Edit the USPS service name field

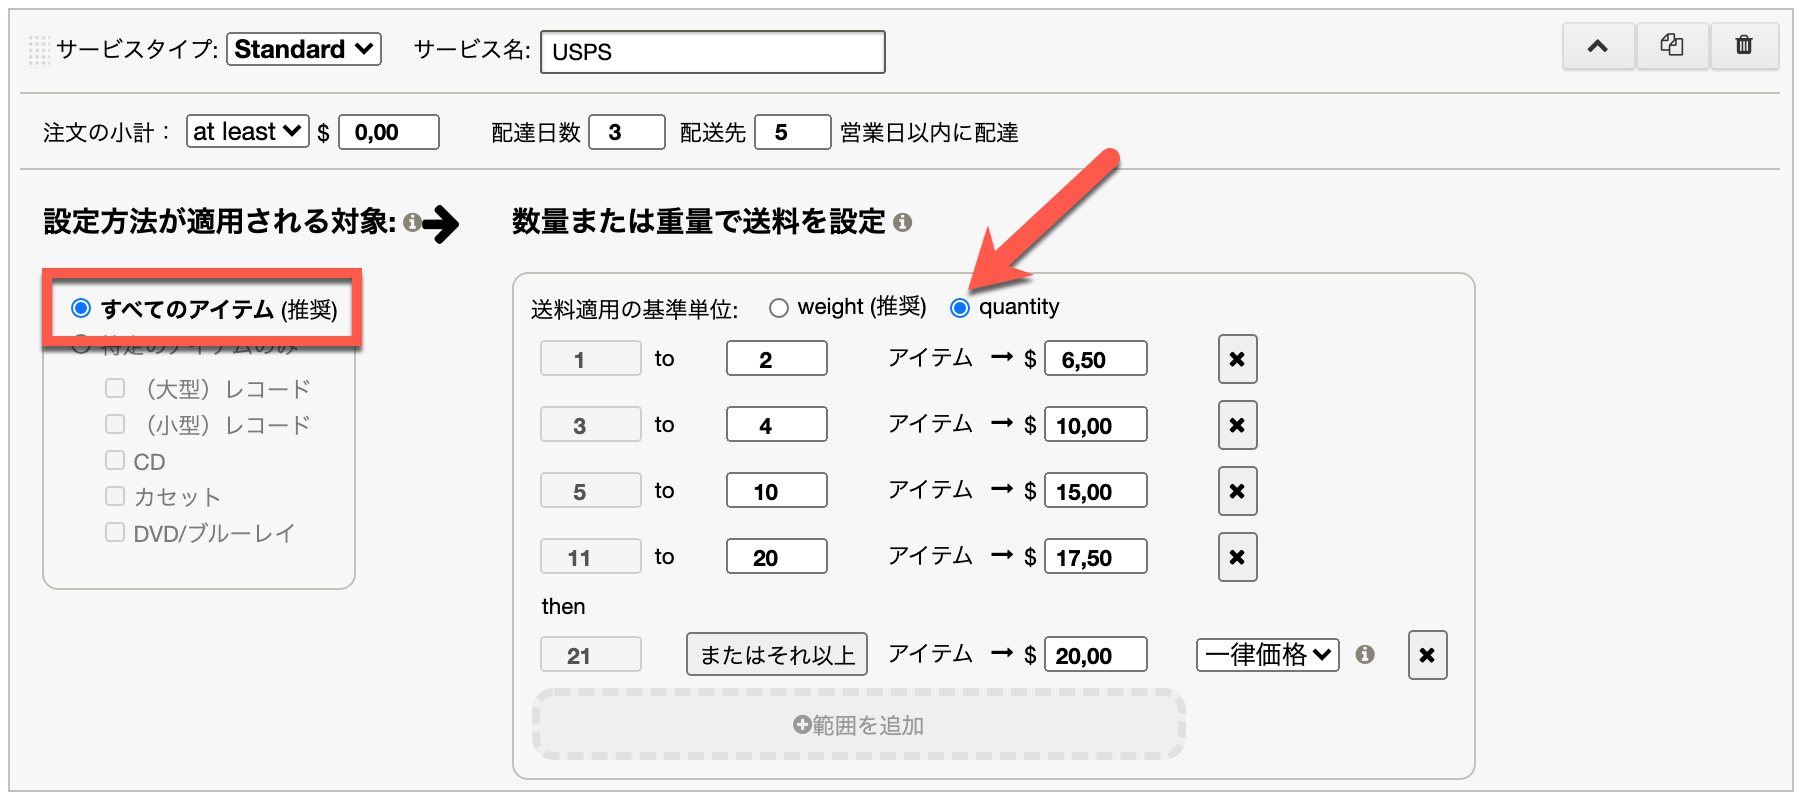coord(713,52)
